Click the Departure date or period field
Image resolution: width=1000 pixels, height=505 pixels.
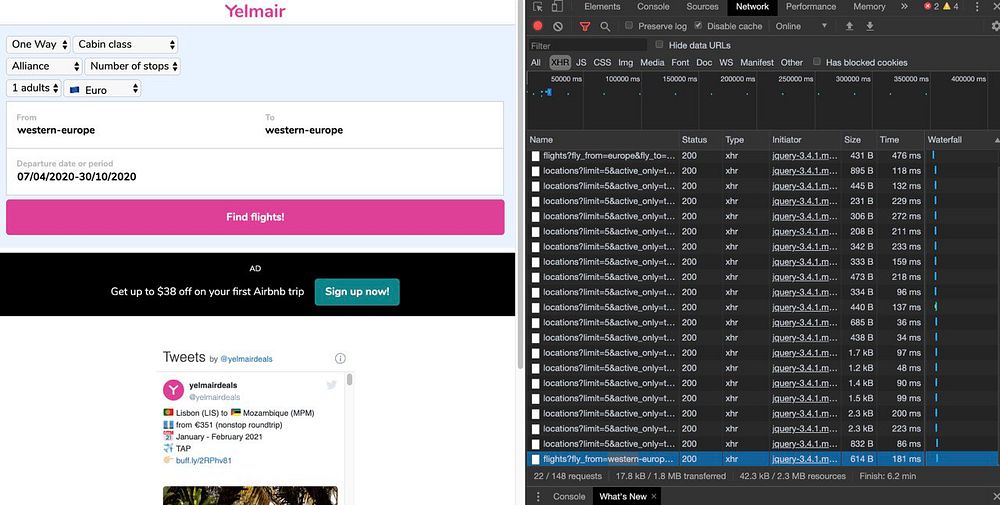pos(255,172)
